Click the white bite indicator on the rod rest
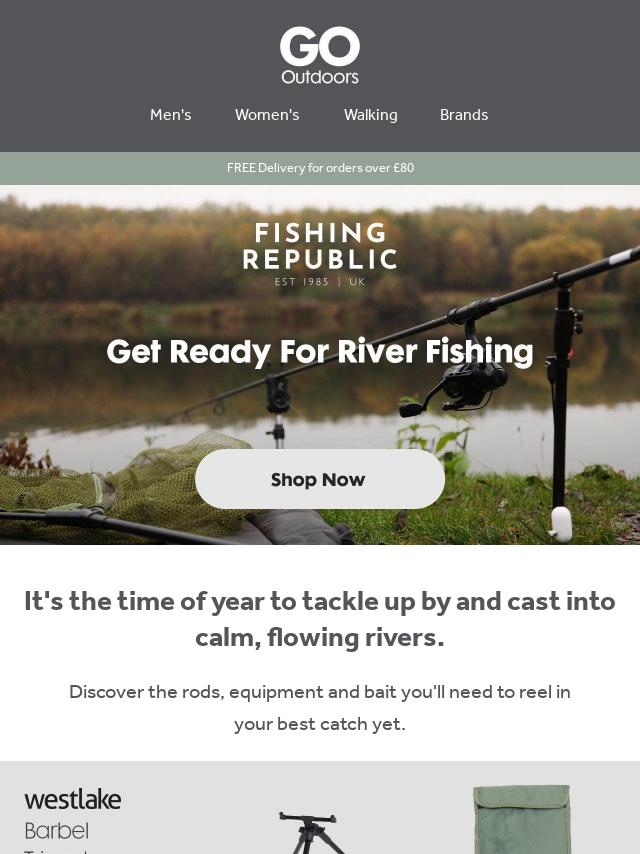 pos(560,523)
